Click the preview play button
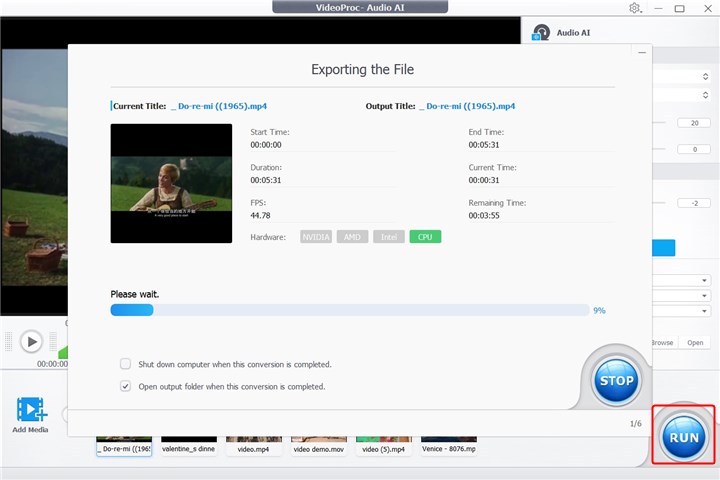Viewport: 720px width, 480px height. pos(32,342)
